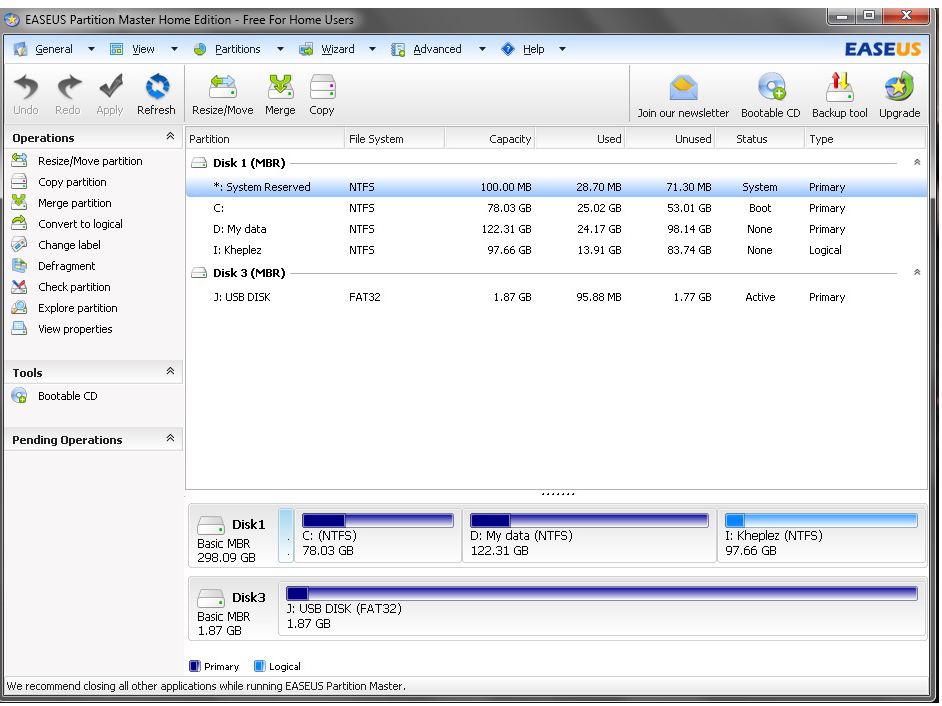Collapse the Operations panel
This screenshot has height=706, width=942.
pos(171,136)
